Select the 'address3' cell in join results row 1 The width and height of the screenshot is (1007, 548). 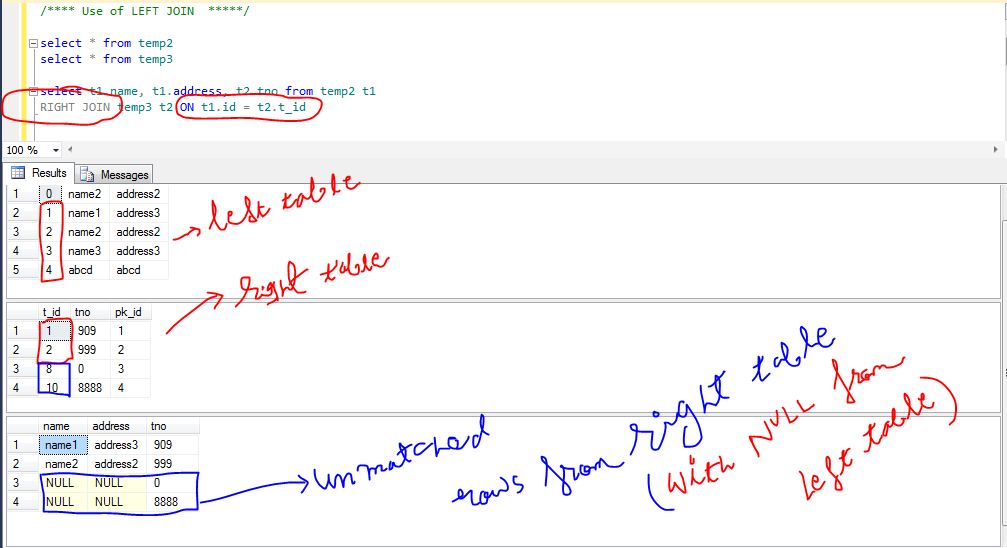[115, 444]
